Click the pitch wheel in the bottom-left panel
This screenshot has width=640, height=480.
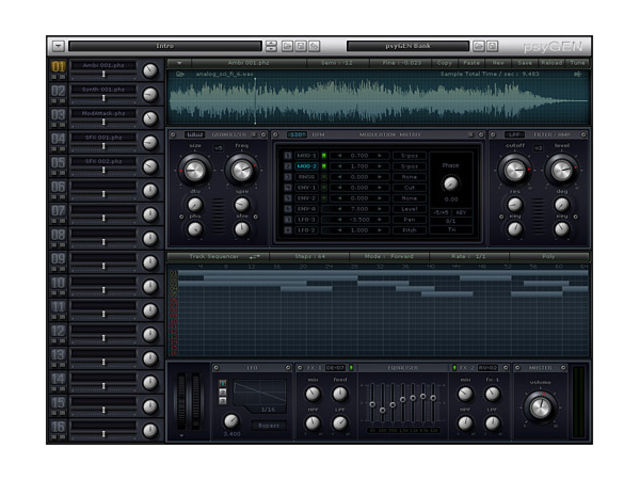click(x=181, y=402)
